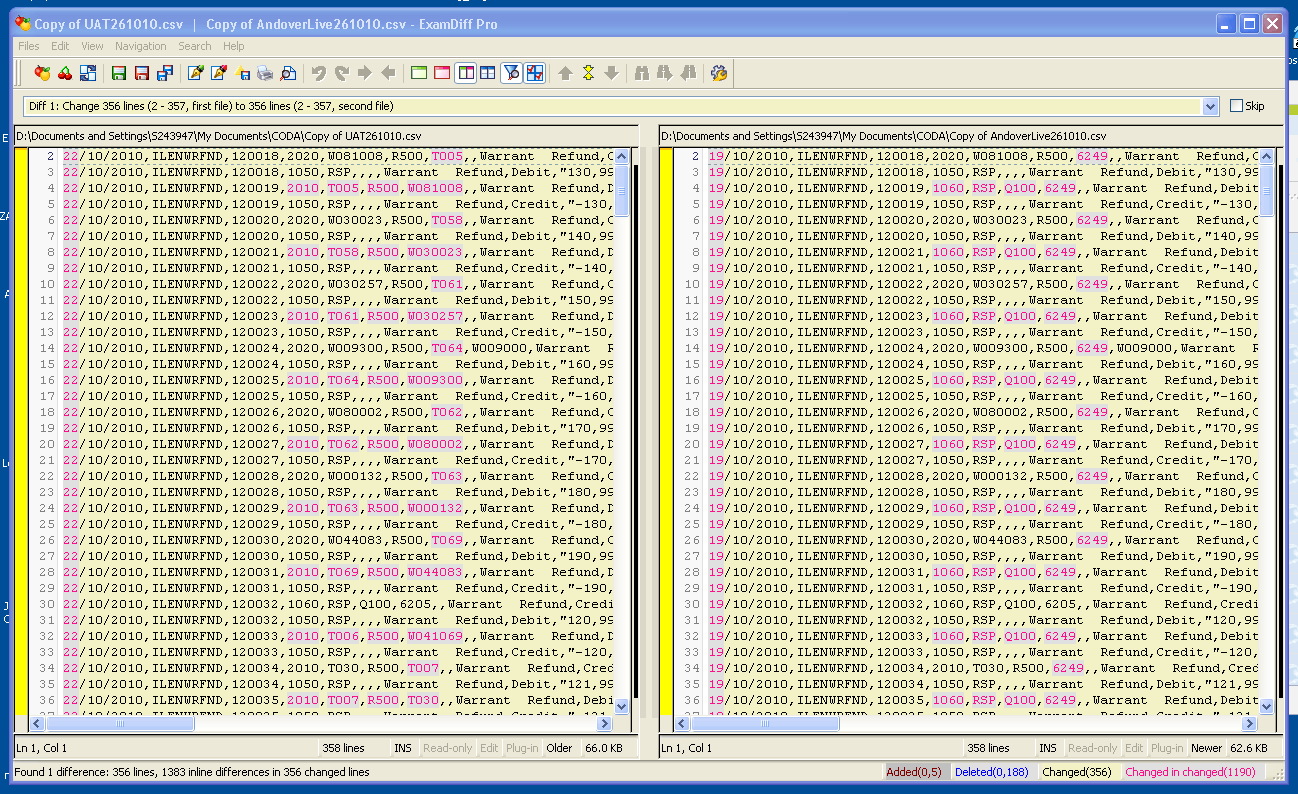Image resolution: width=1298 pixels, height=794 pixels.
Task: Toggle the Show differences only (funnel) filter
Action: tap(511, 73)
